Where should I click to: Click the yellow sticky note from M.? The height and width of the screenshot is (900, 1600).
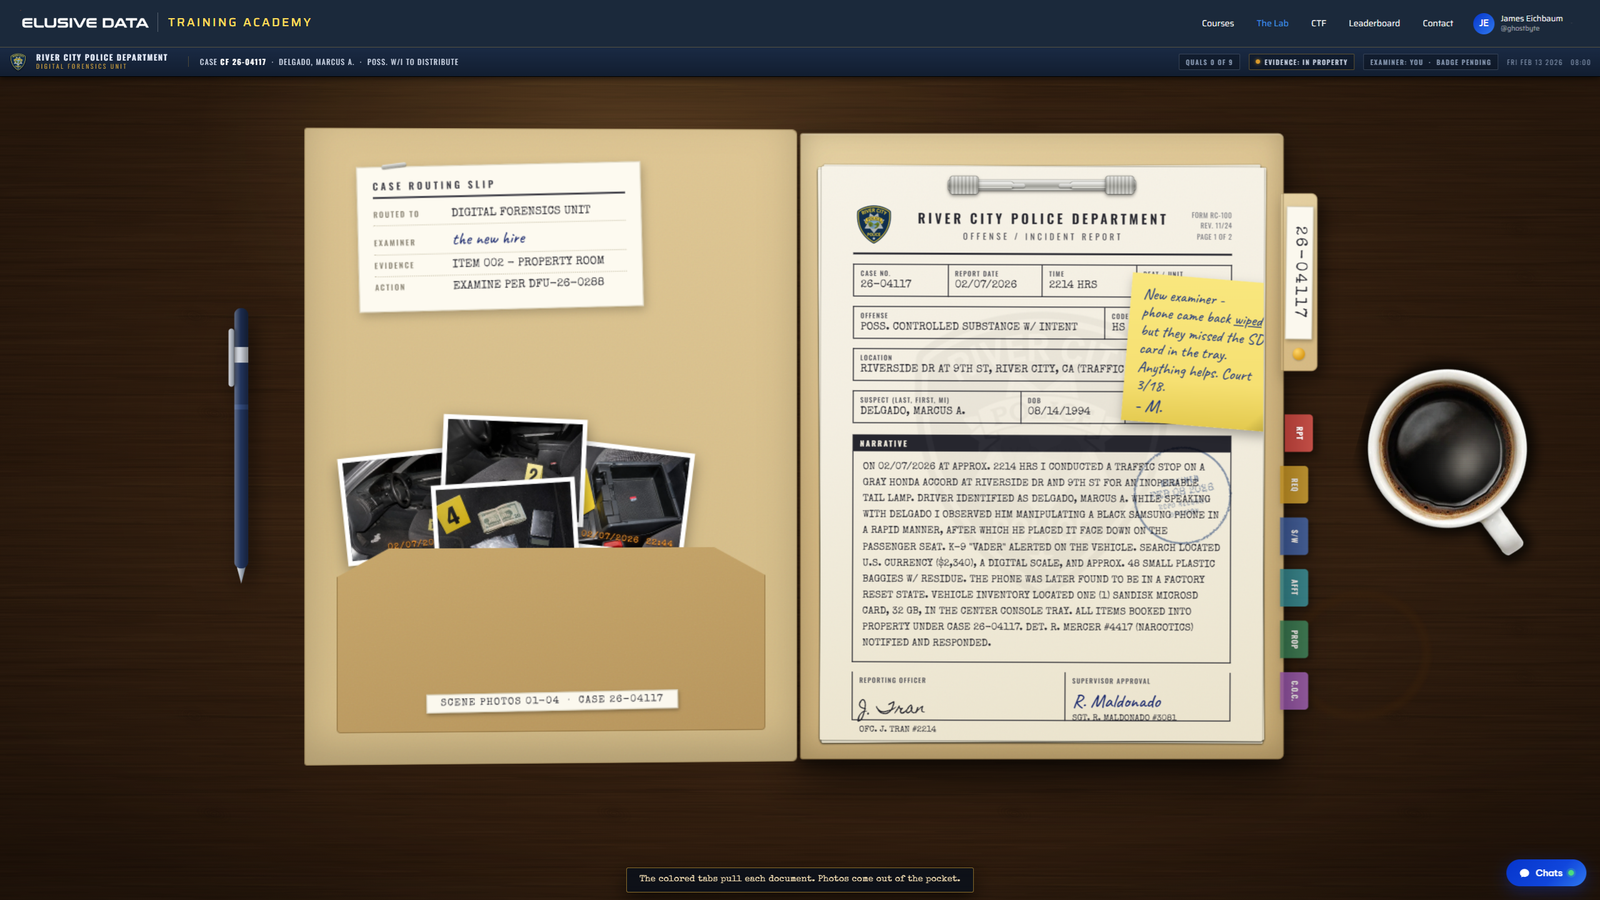click(x=1197, y=350)
